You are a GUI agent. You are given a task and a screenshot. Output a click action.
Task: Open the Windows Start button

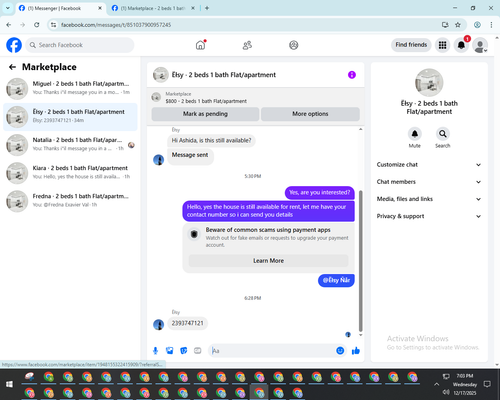(x=9, y=384)
